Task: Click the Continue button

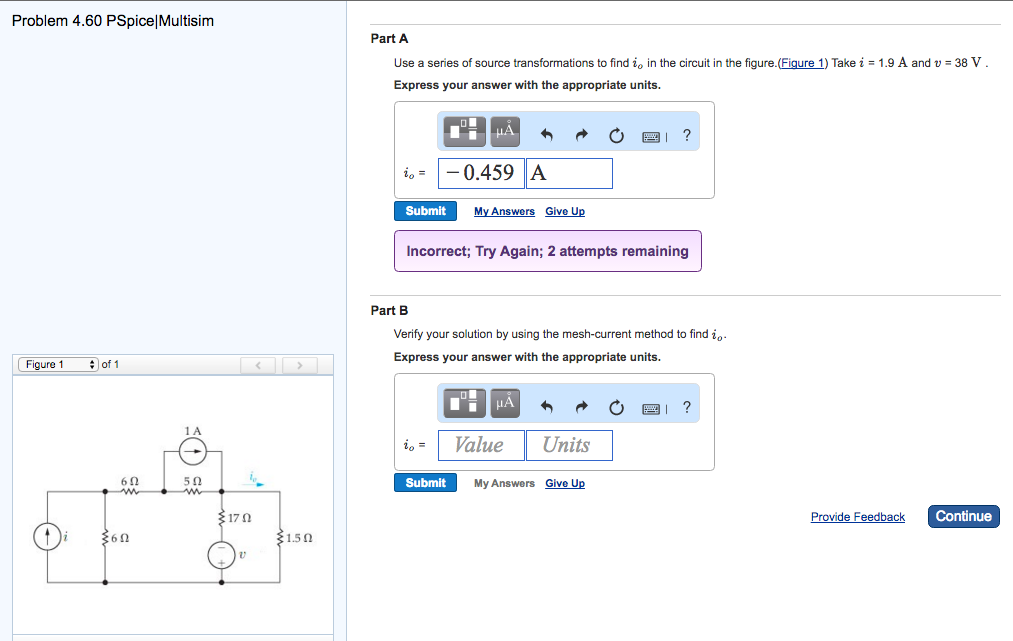Action: click(x=963, y=516)
